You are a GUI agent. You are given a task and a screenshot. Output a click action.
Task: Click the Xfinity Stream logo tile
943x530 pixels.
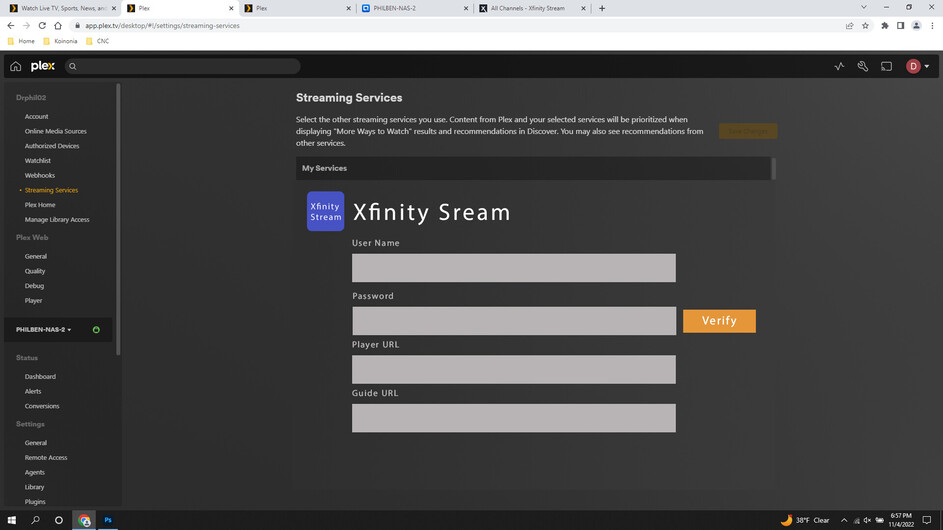(x=325, y=211)
